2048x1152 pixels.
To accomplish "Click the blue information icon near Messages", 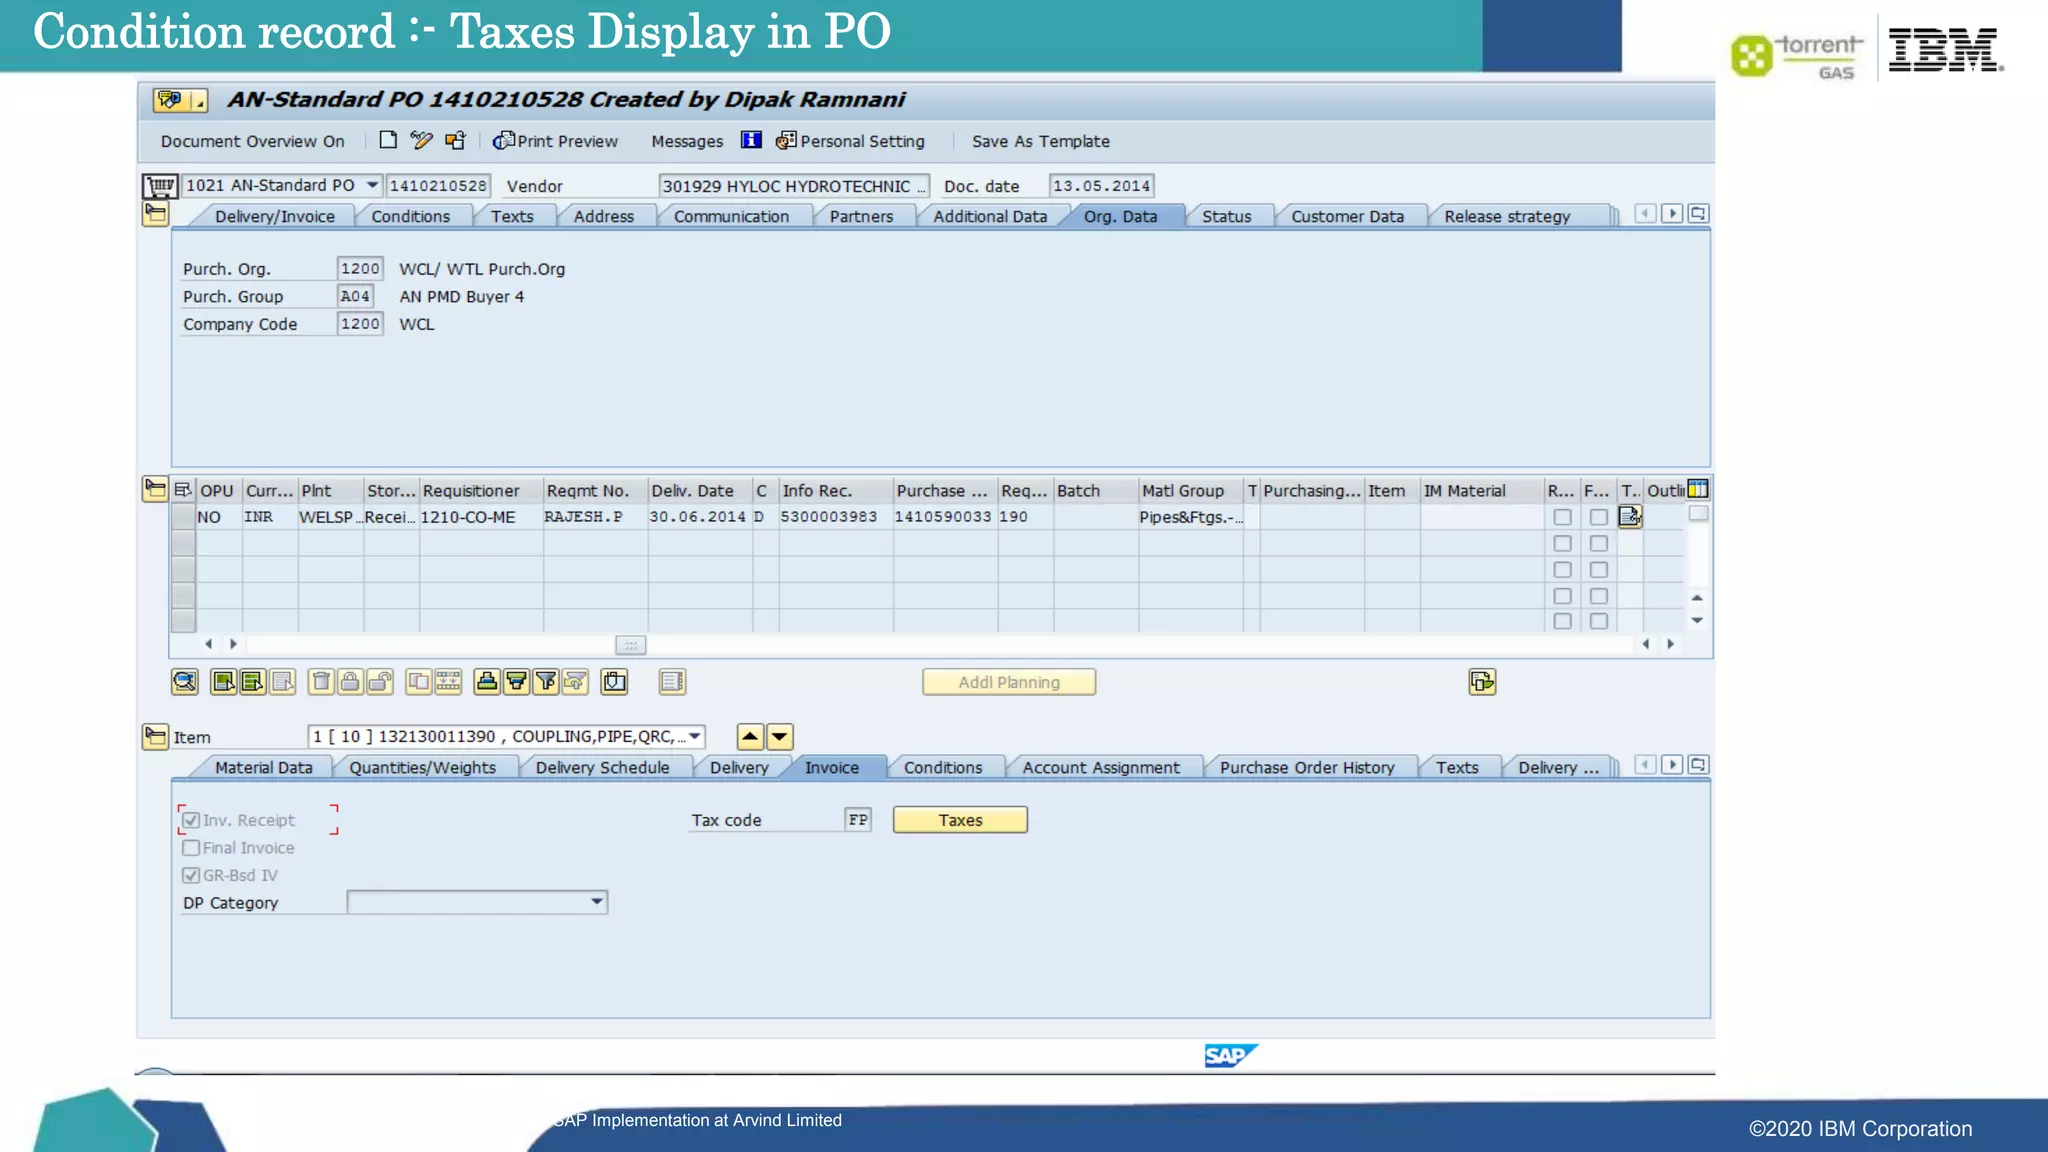I will 751,141.
